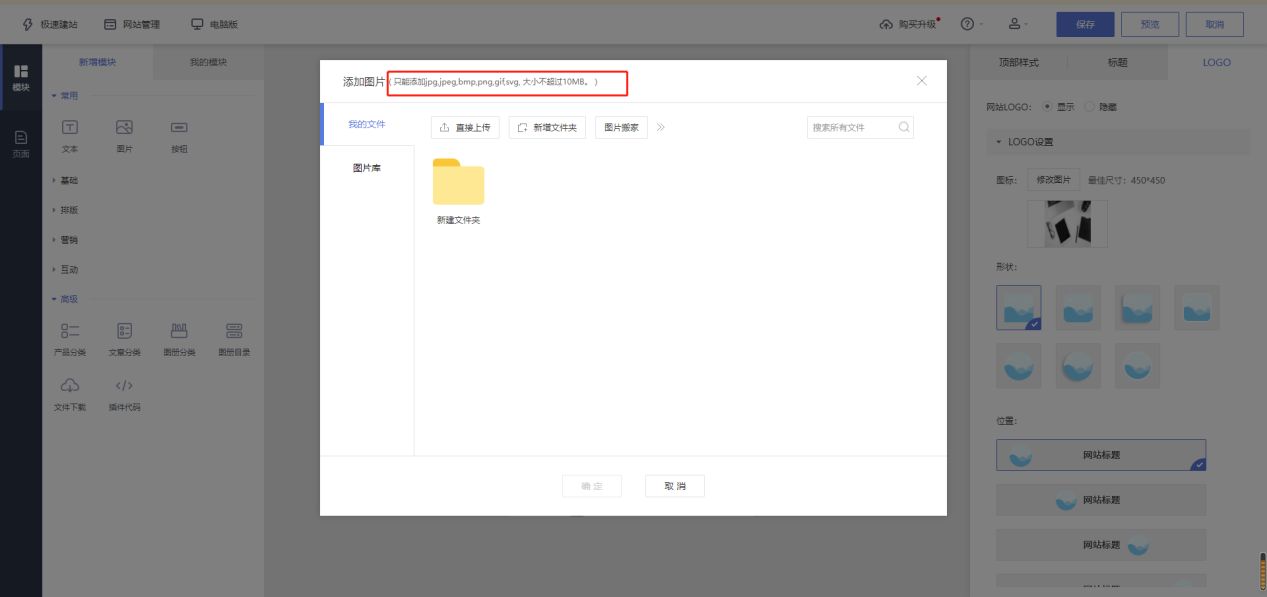Select the checked square logo shape

1019,308
